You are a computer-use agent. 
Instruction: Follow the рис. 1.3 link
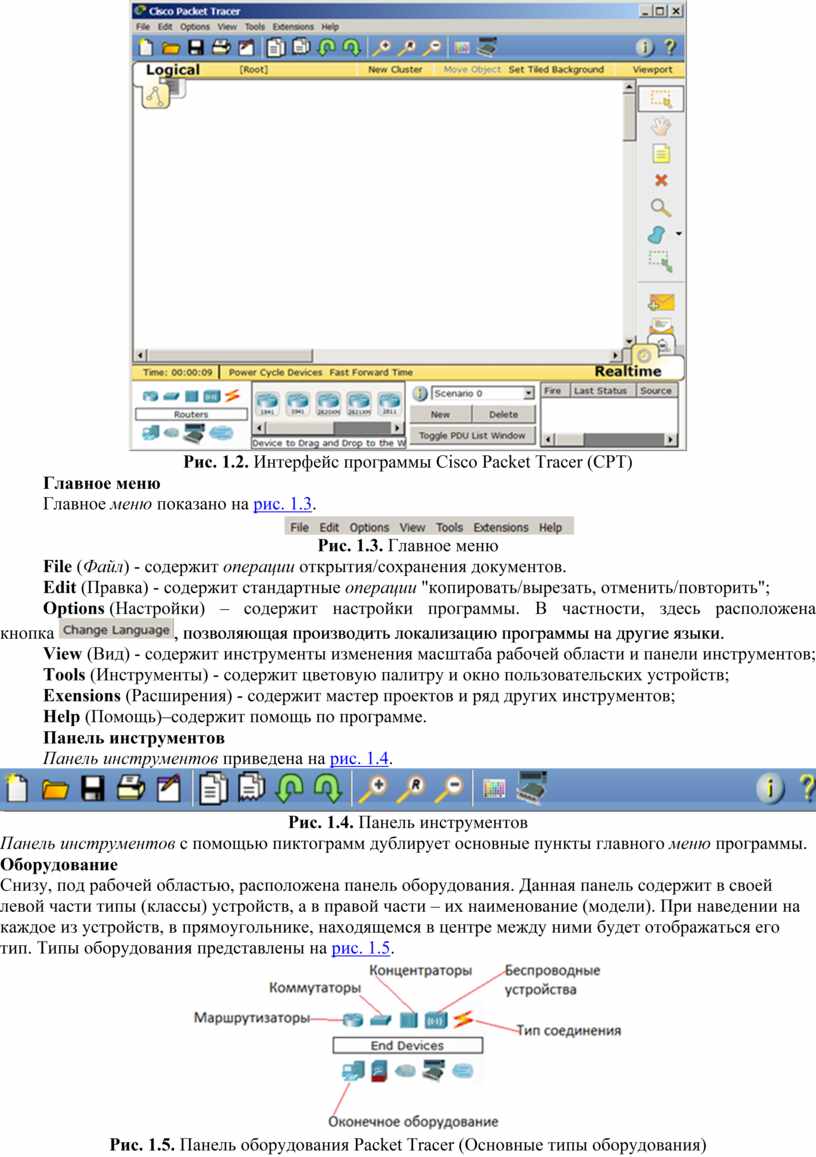(x=283, y=504)
